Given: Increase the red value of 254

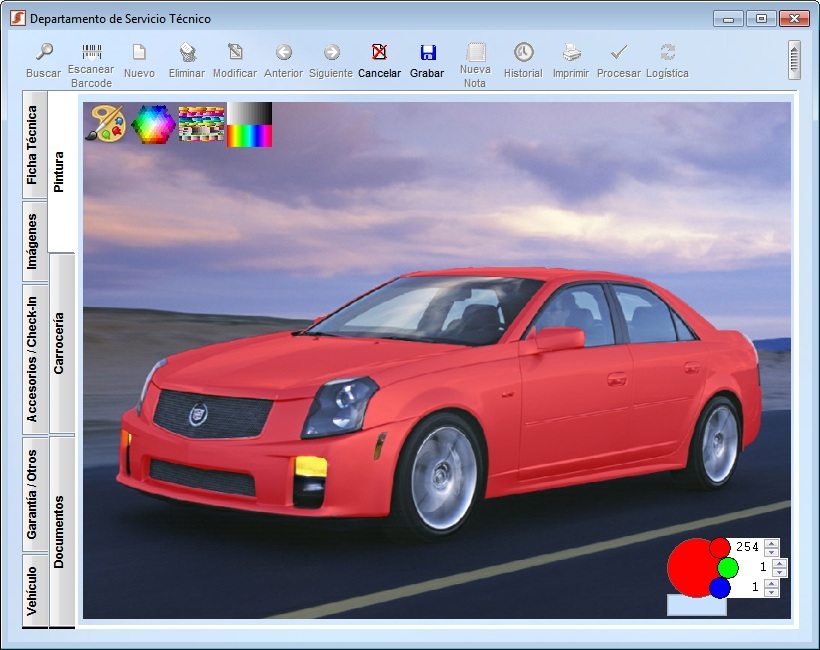Looking at the screenshot, I should (x=771, y=543).
